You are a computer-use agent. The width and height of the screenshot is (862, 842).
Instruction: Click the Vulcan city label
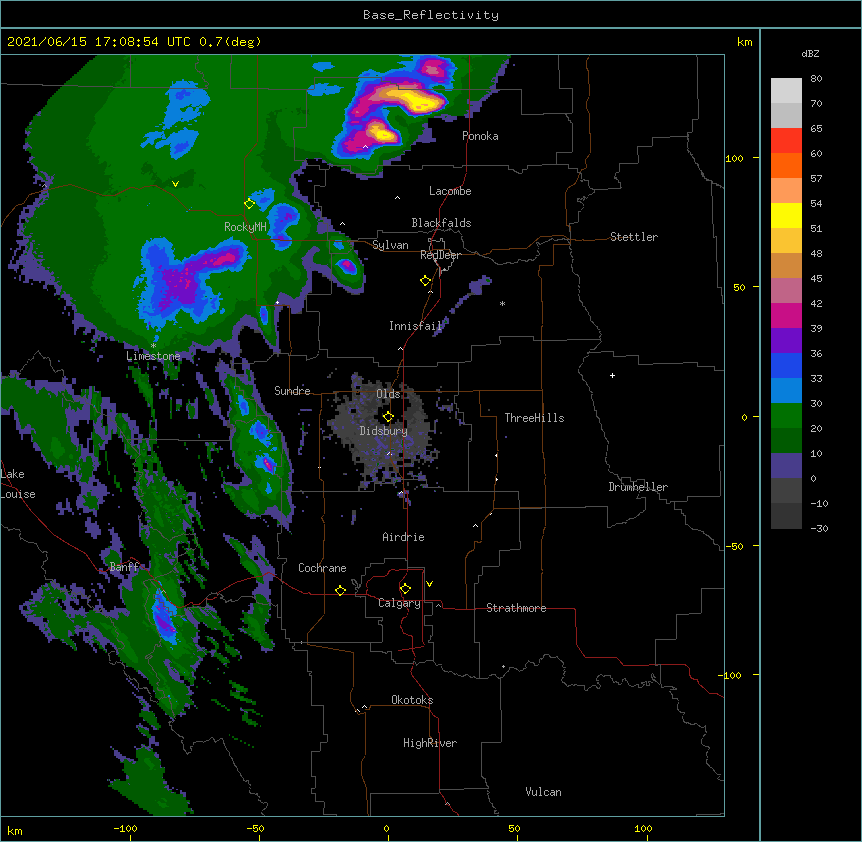tap(543, 792)
